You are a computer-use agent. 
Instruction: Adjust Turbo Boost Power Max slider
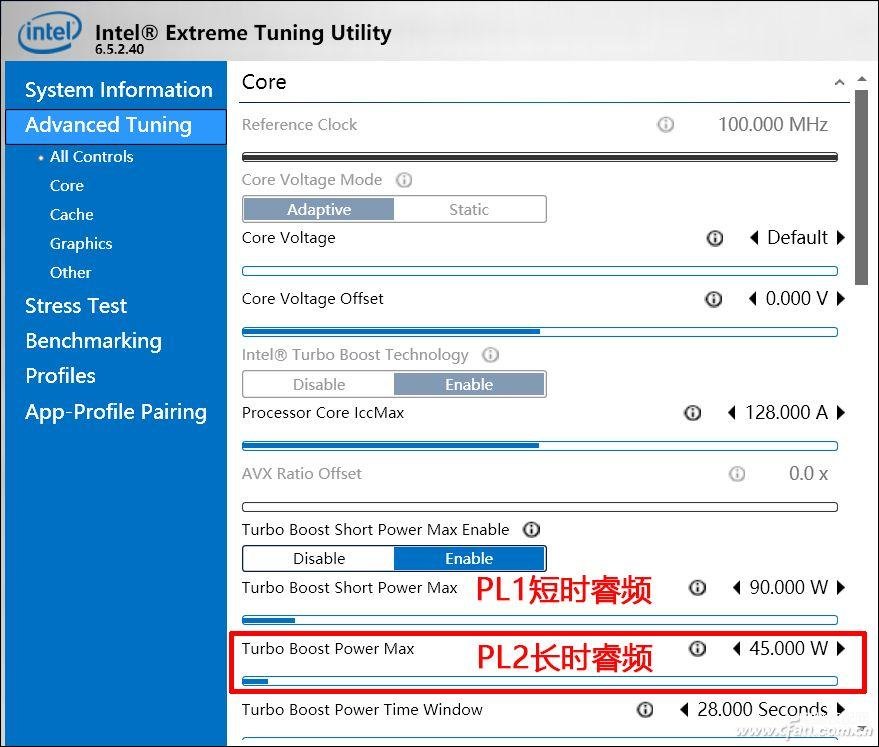pyautogui.click(x=540, y=681)
